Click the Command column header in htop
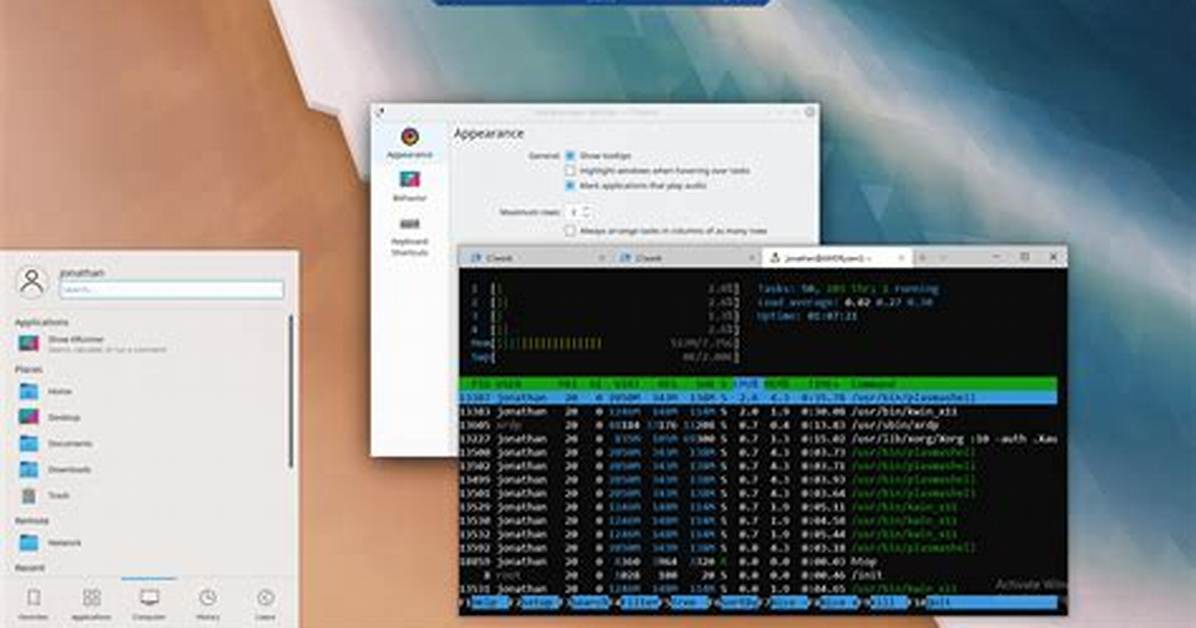The height and width of the screenshot is (628, 1196). tap(874, 384)
